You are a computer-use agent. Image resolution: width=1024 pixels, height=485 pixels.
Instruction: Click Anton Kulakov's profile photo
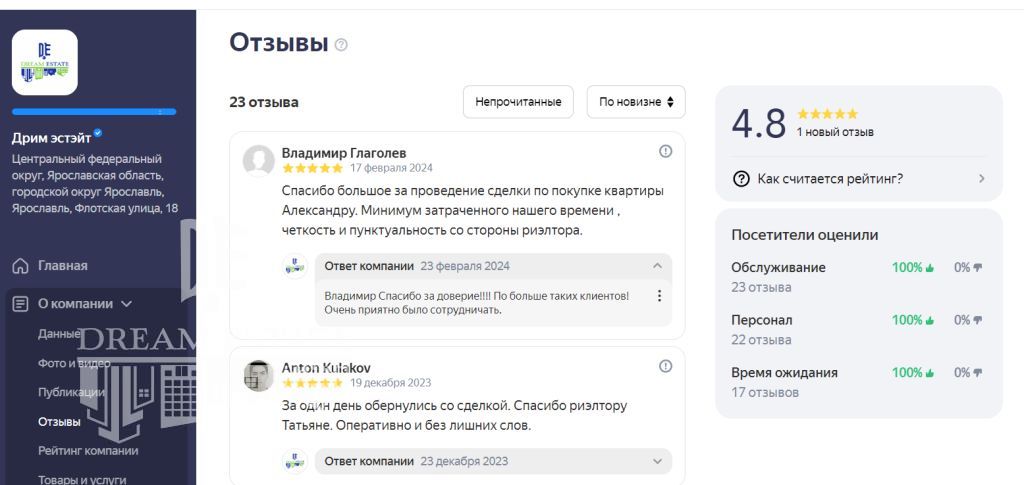click(x=259, y=375)
